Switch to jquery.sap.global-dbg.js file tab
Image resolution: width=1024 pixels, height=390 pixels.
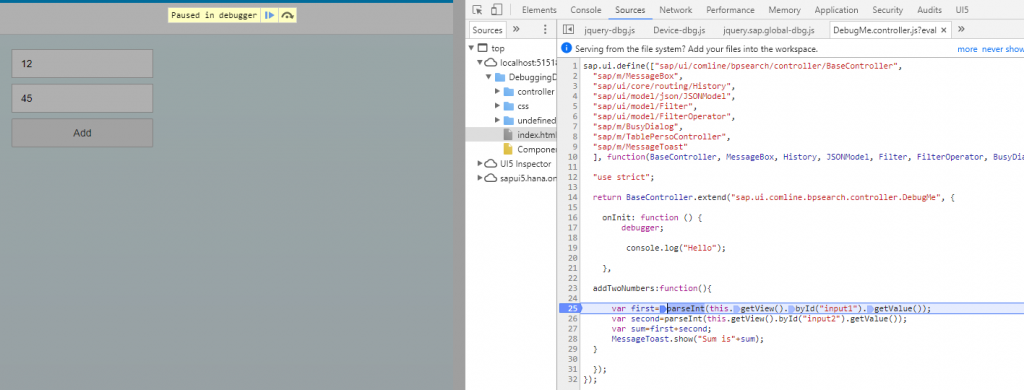pyautogui.click(x=769, y=30)
